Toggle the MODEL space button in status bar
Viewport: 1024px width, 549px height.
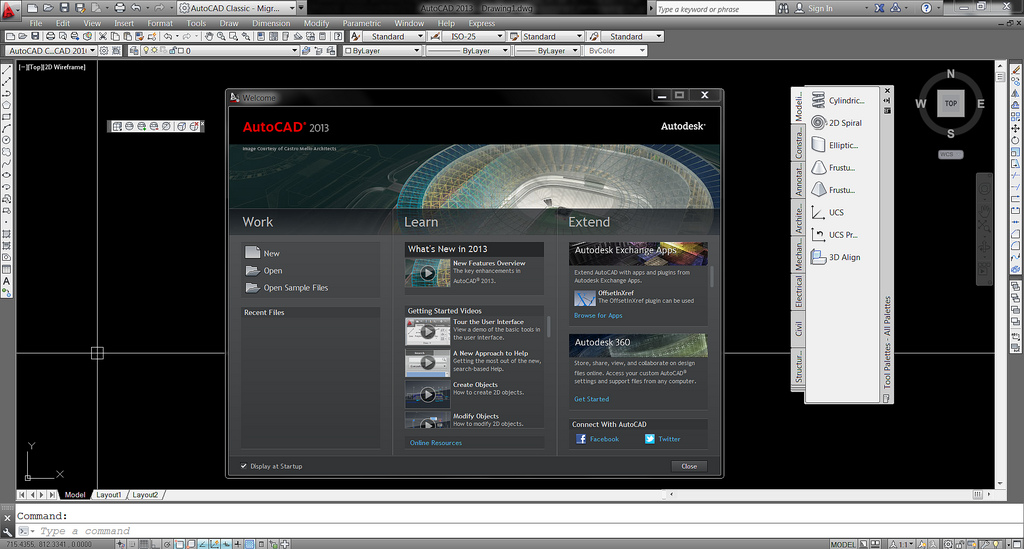pyautogui.click(x=842, y=544)
